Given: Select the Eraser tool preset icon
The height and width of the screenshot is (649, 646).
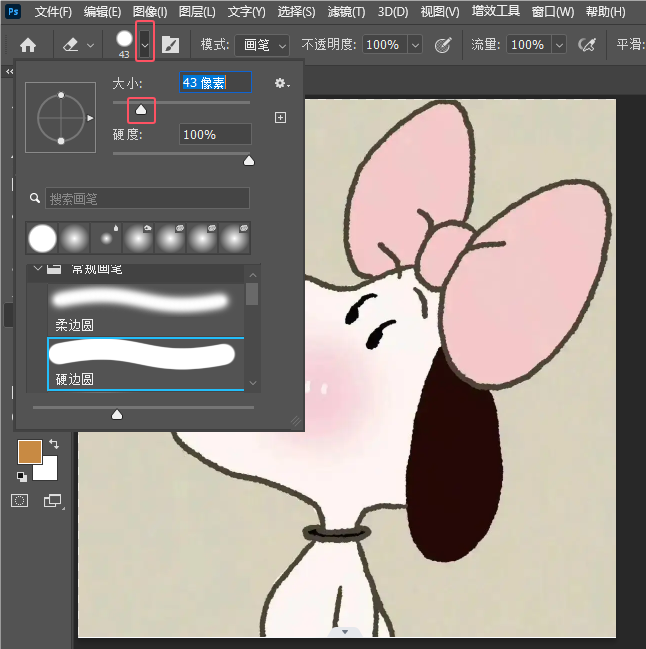Looking at the screenshot, I should 71,45.
